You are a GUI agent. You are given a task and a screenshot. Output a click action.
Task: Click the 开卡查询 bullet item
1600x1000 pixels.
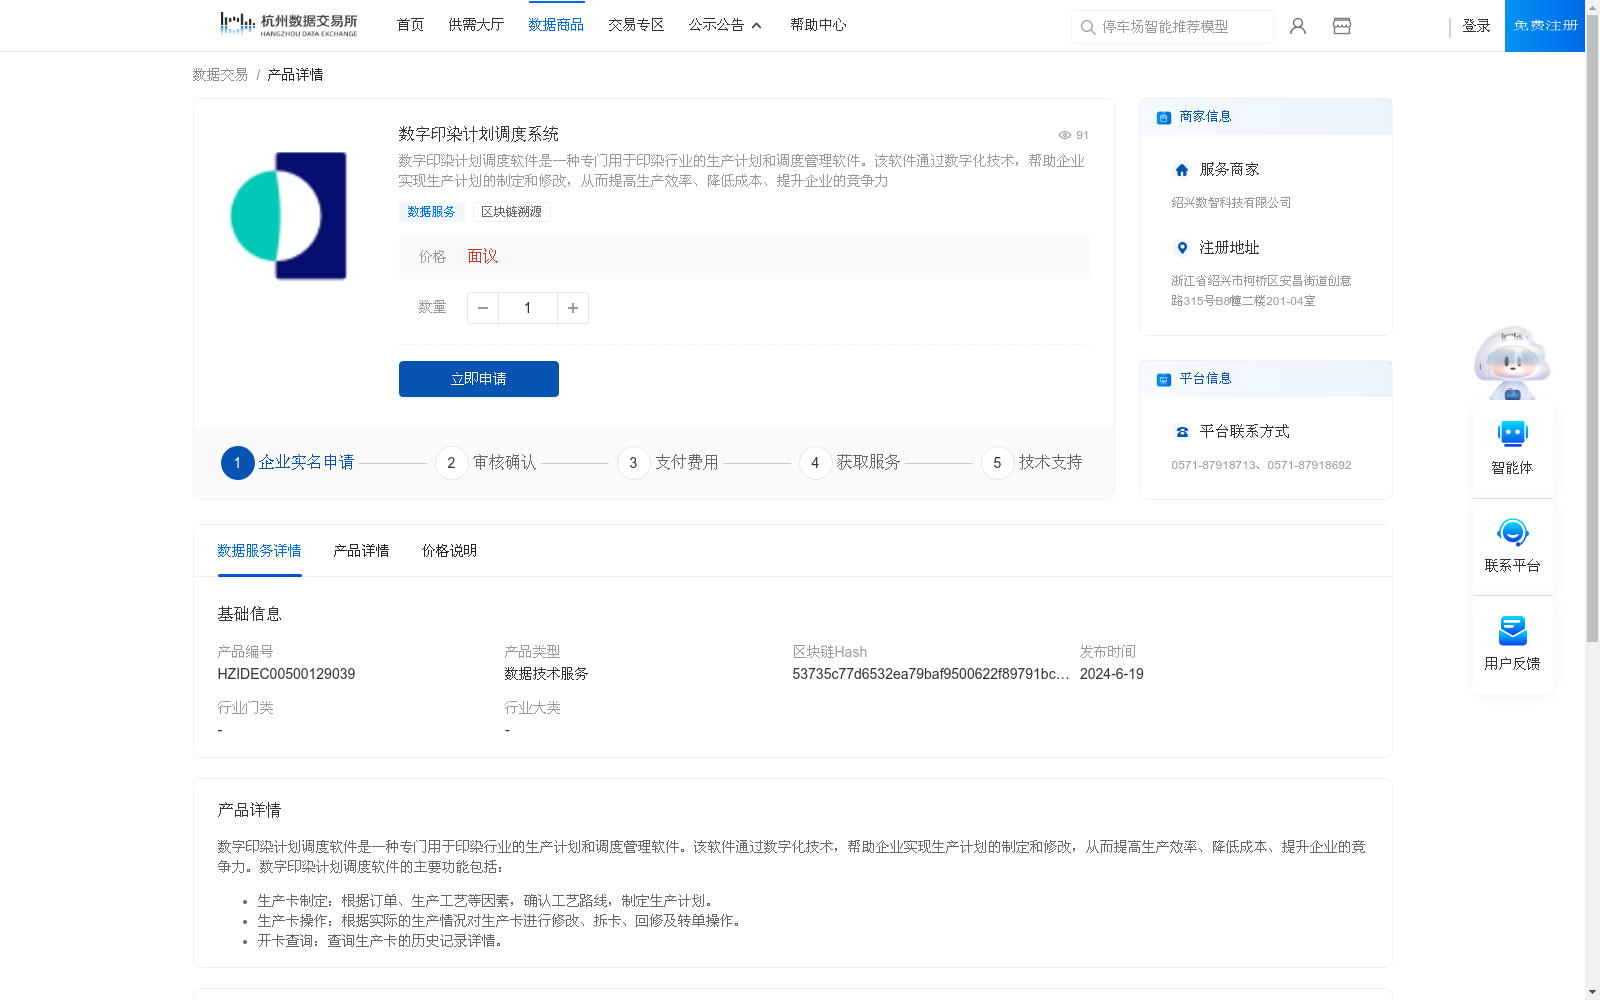tap(380, 941)
